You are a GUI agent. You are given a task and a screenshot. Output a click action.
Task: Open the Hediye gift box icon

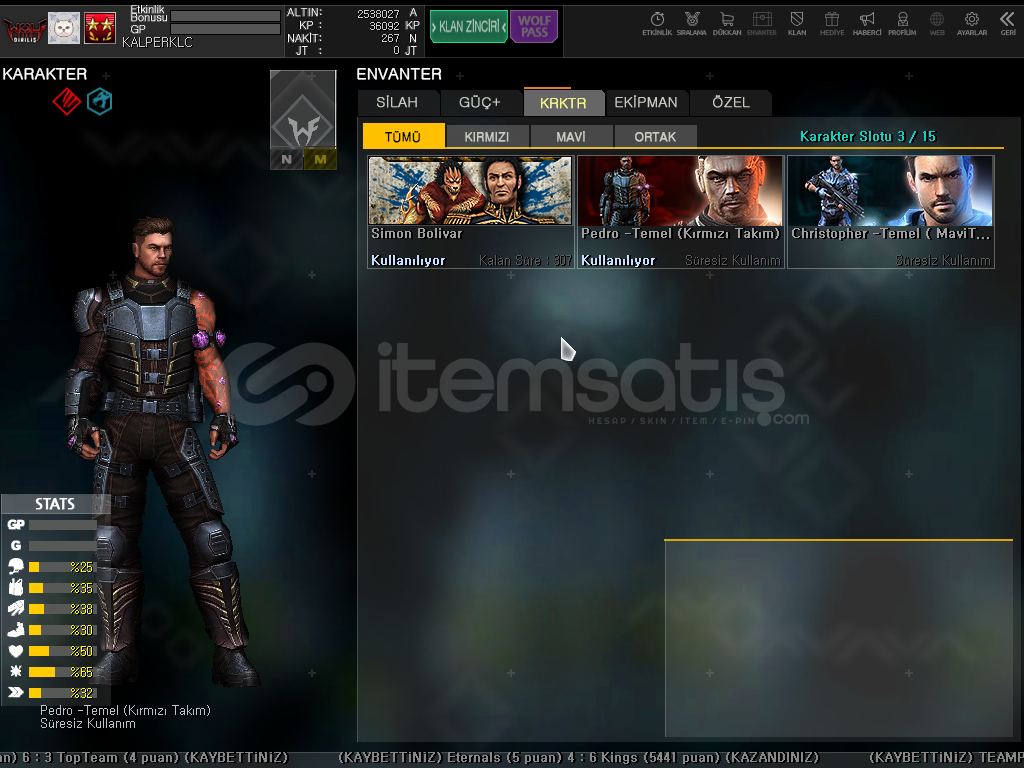[x=831, y=24]
